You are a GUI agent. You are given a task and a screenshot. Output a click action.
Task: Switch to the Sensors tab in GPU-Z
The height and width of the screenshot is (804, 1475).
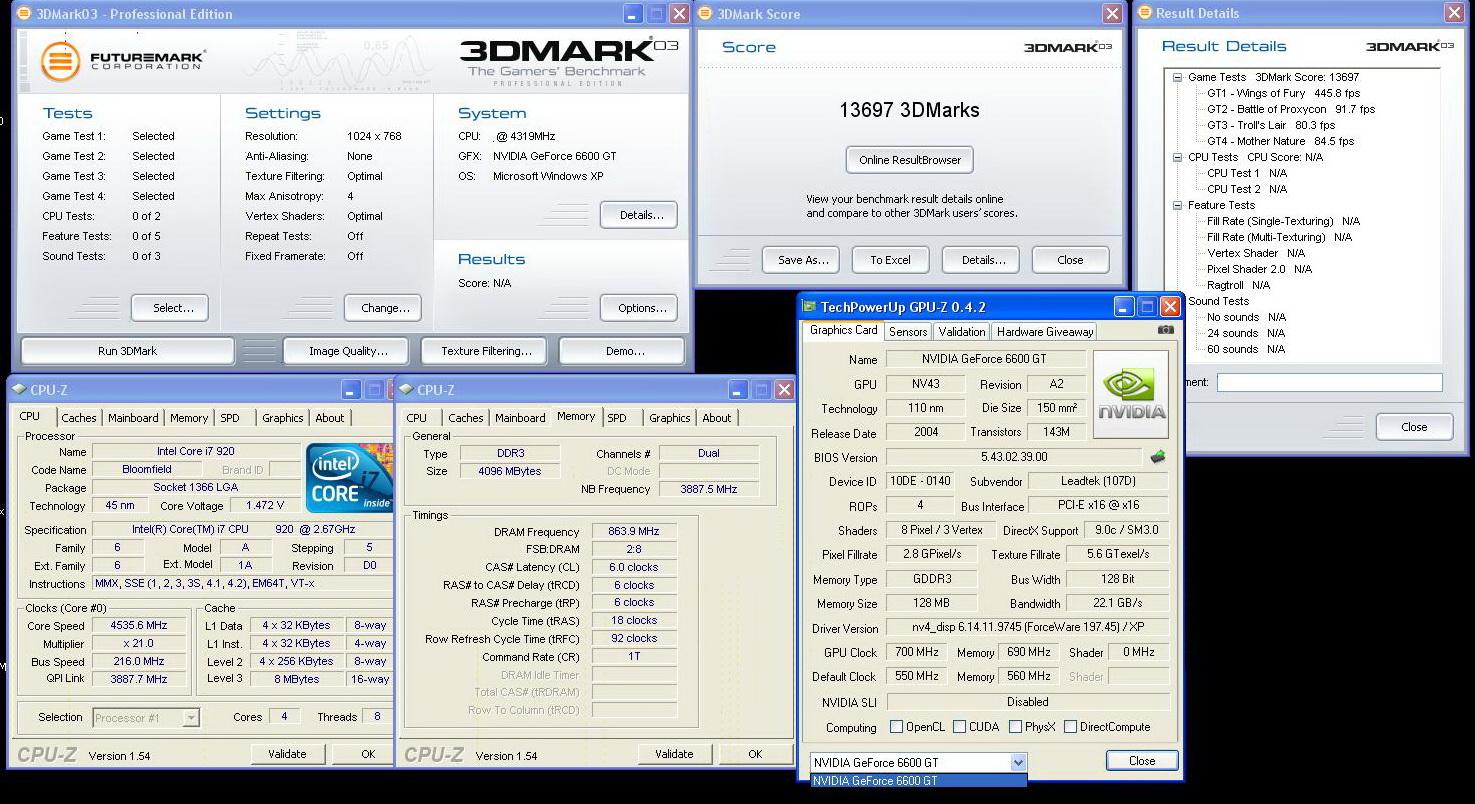907,331
